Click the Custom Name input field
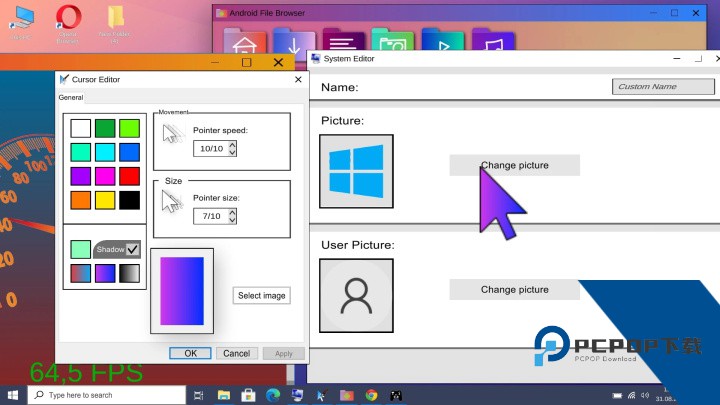Screen dimensions: 720x405 coord(663,86)
